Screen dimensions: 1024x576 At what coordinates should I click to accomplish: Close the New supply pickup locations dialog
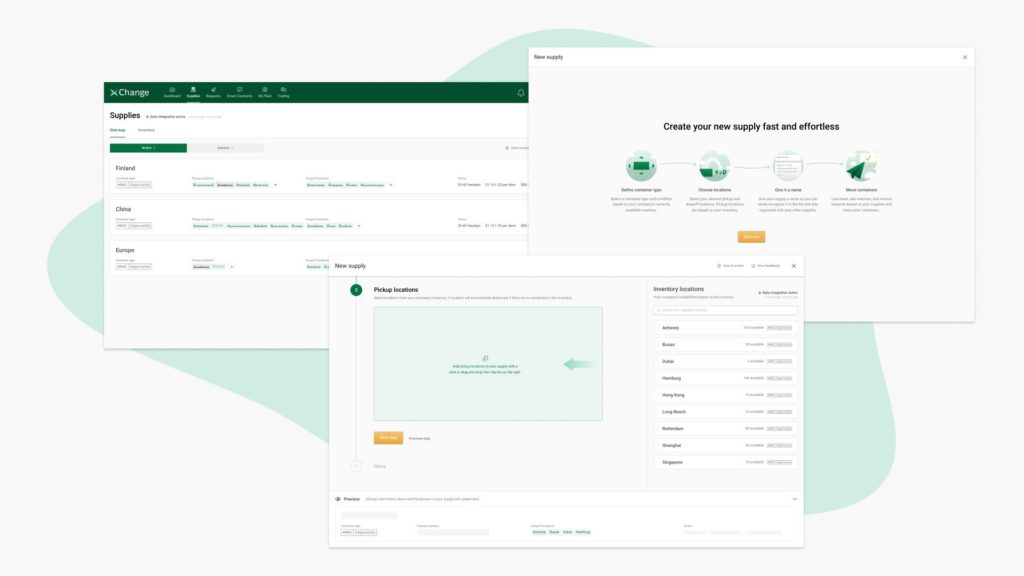click(x=793, y=266)
